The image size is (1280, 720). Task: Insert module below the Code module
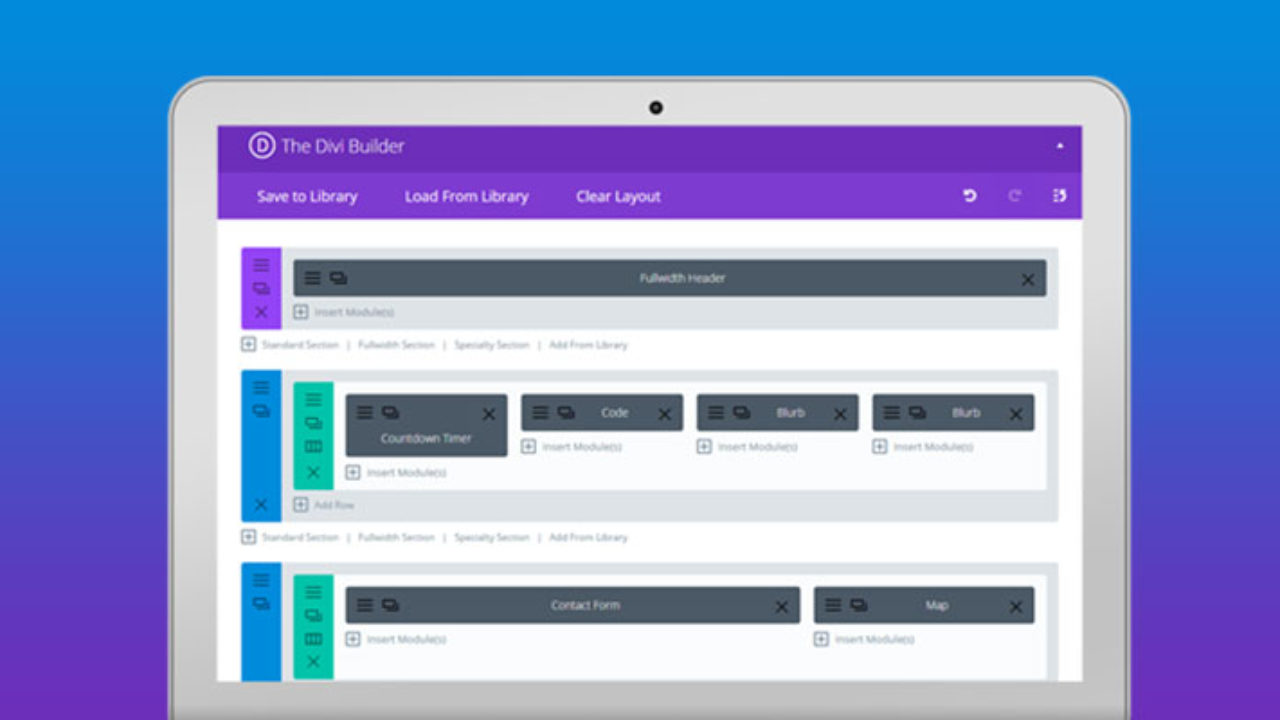[x=571, y=446]
